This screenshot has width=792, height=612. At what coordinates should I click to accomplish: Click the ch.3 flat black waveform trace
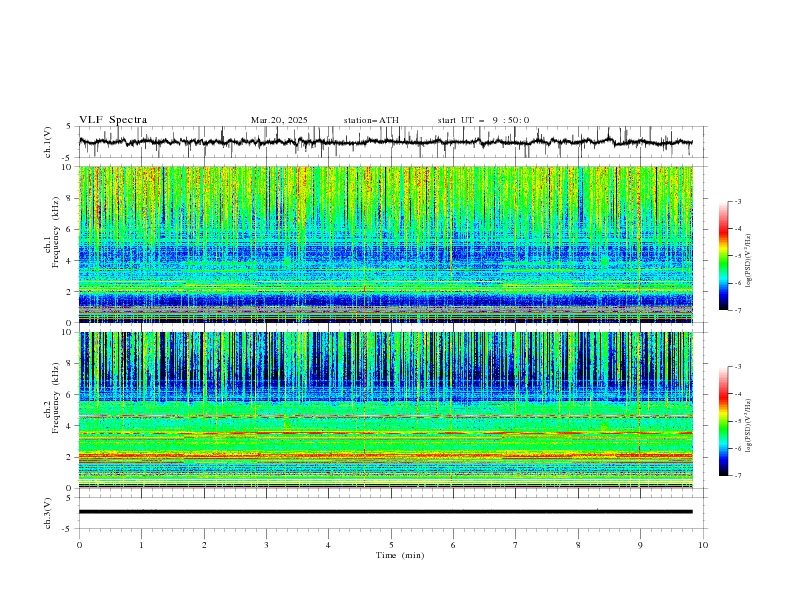click(385, 512)
